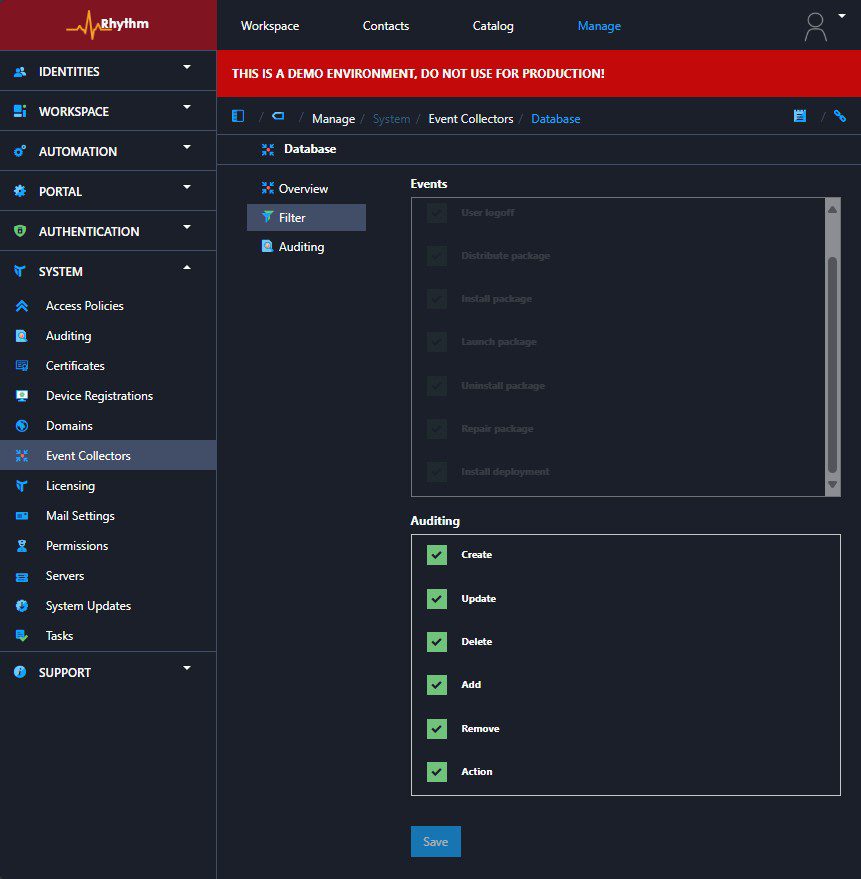Toggle the Delete auditing checkbox
The height and width of the screenshot is (879, 861).
(x=437, y=642)
